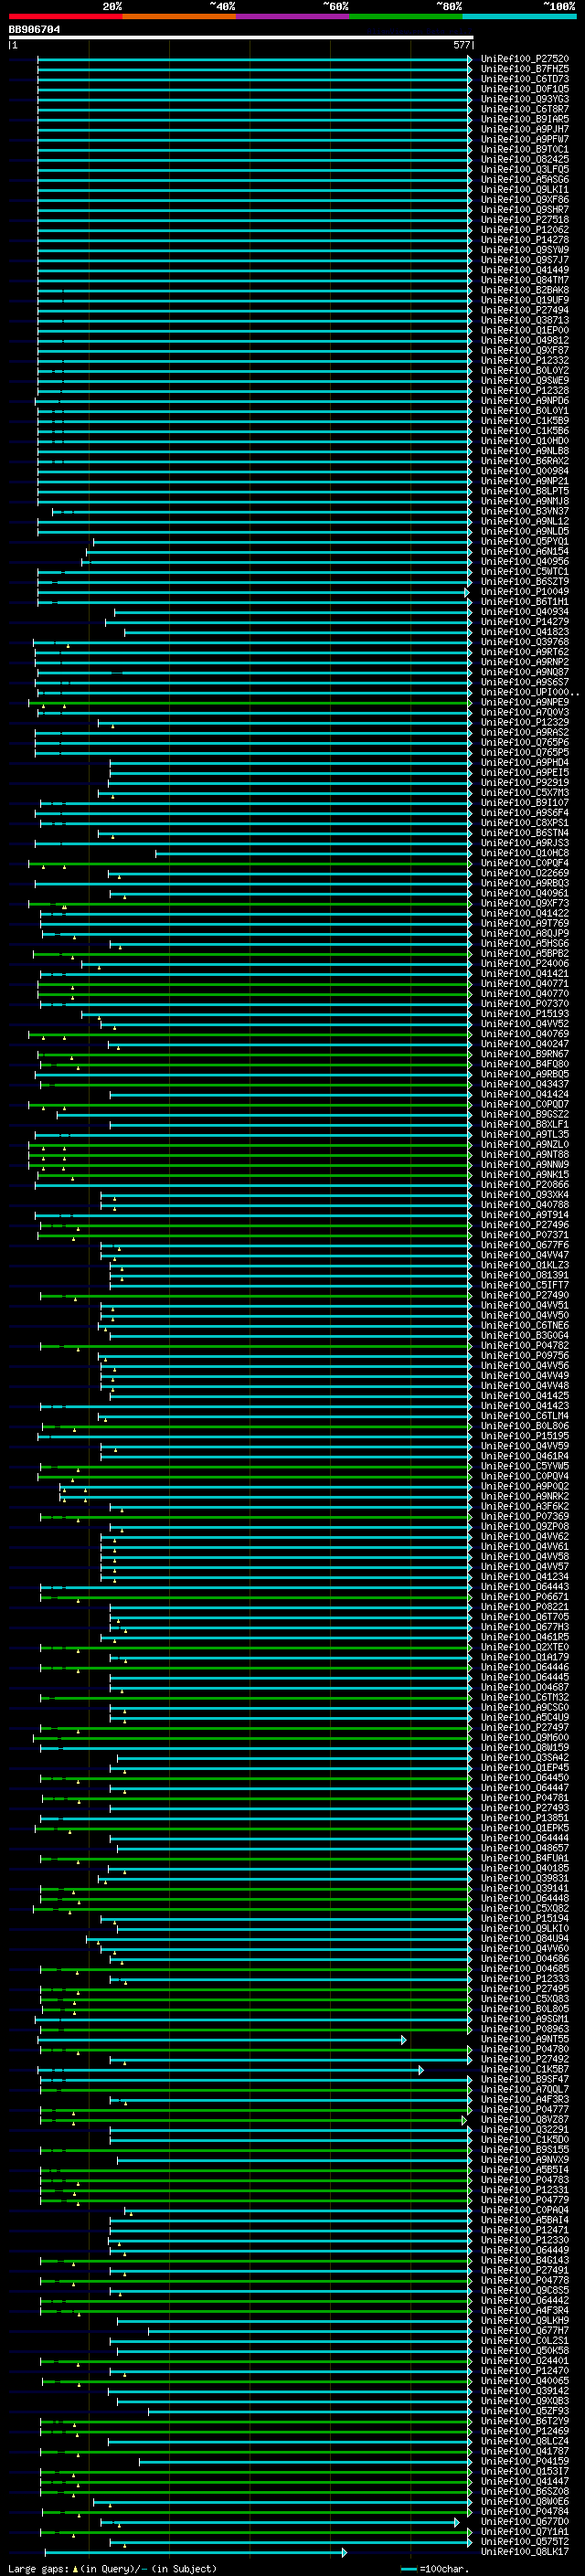The image size is (585, 2576).
Task: Open the UniRef100_P27520 hit label
Action: pyautogui.click(x=525, y=59)
